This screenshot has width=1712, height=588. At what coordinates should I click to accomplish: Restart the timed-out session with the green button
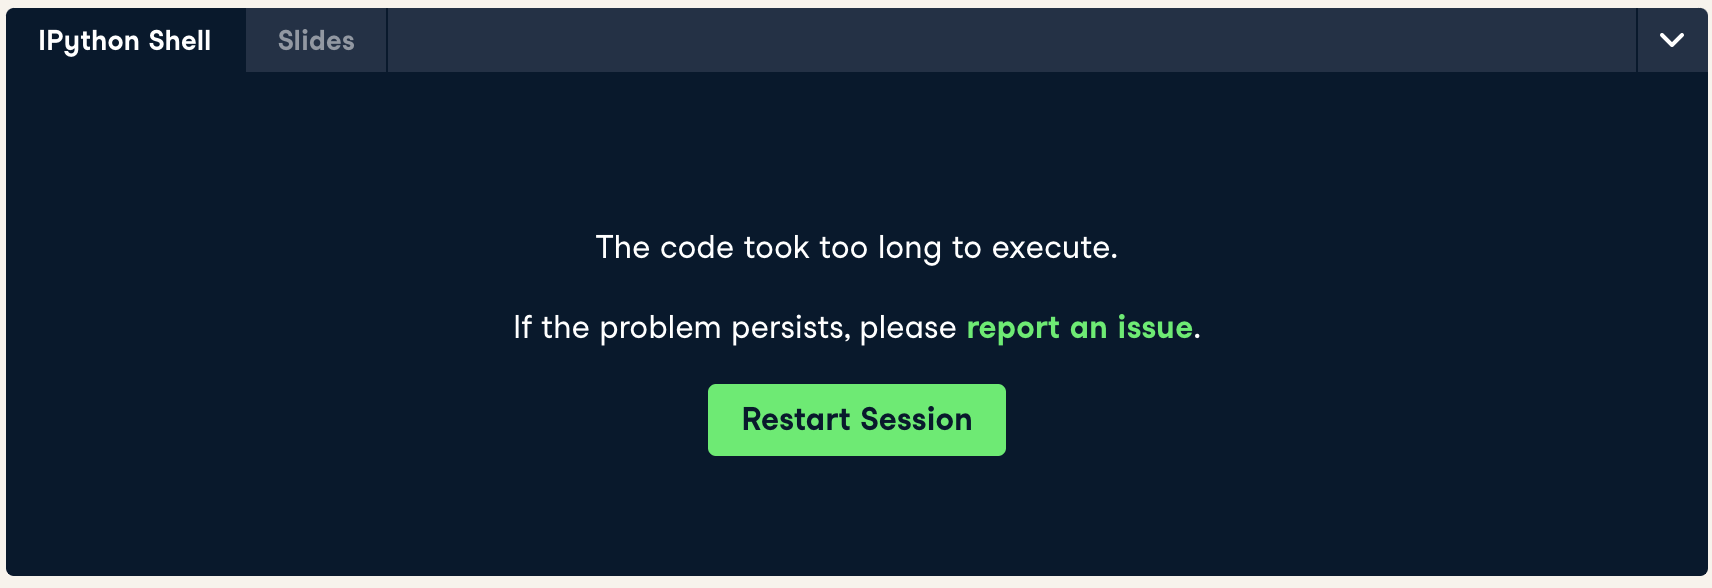857,420
